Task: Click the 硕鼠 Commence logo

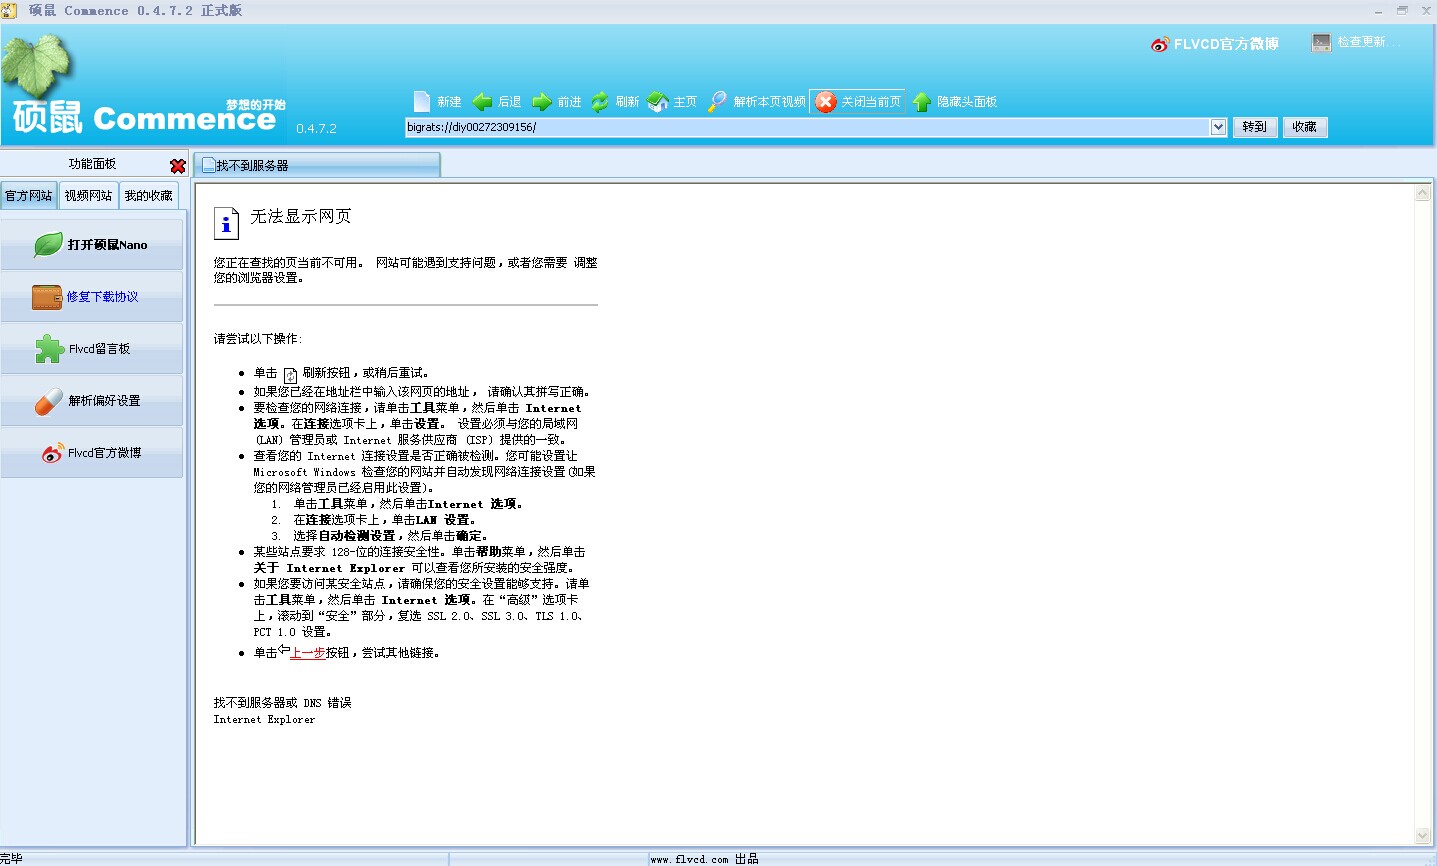Action: point(144,117)
